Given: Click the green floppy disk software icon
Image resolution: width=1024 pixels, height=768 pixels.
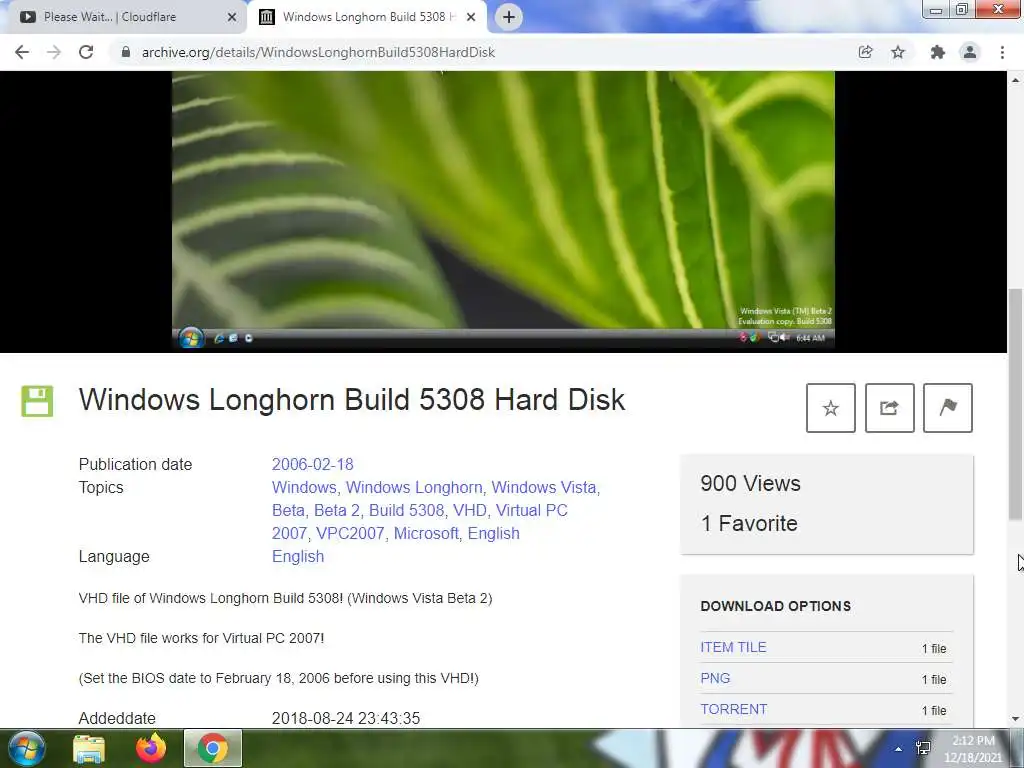Looking at the screenshot, I should point(37,401).
